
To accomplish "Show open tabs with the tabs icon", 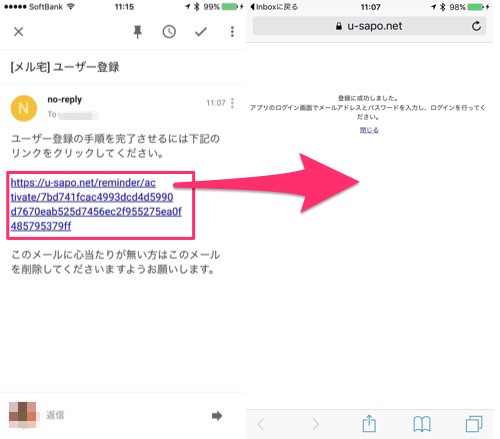I will coord(474,424).
